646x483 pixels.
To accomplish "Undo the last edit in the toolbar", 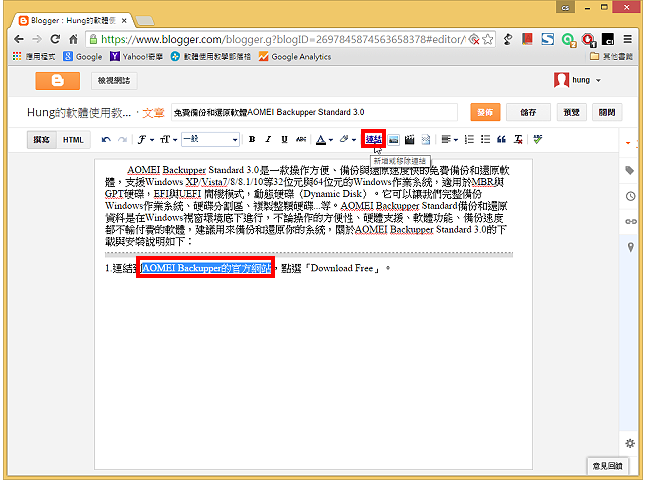I will coord(106,140).
